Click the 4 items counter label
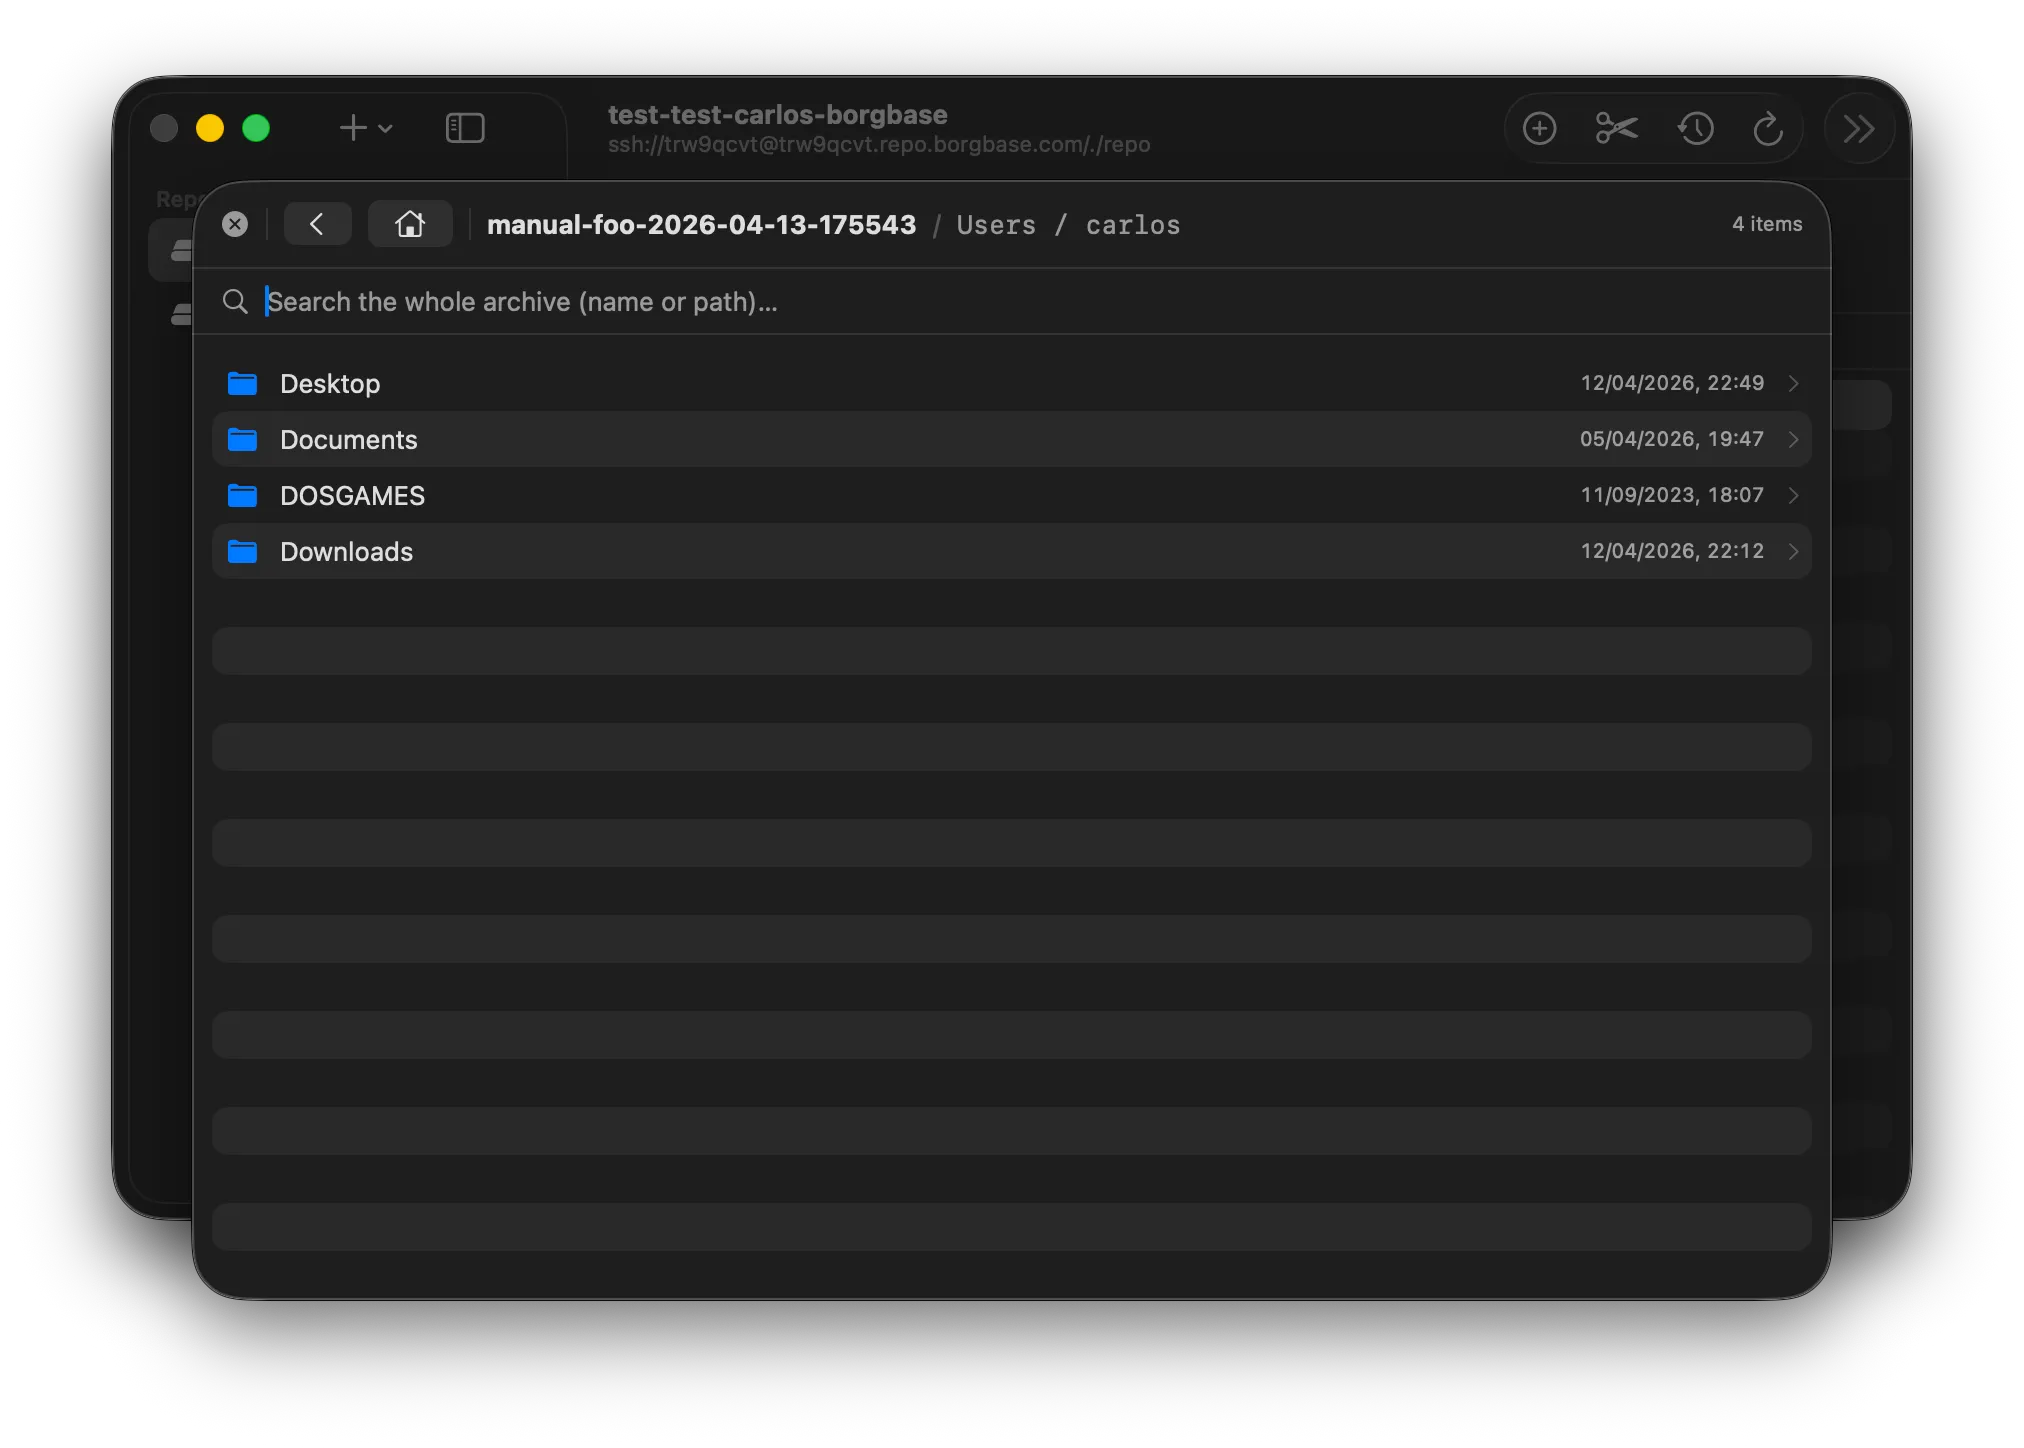 point(1766,223)
